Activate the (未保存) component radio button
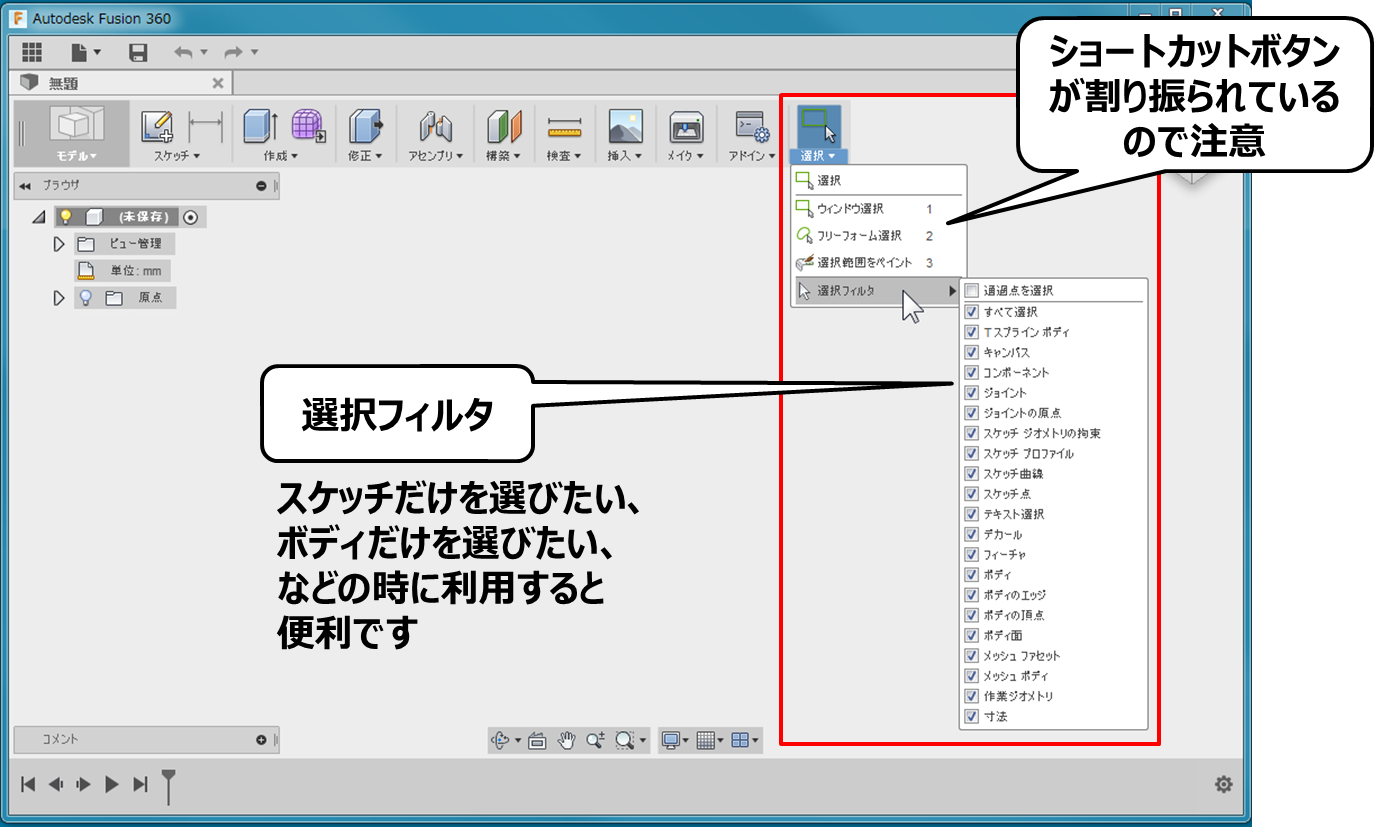This screenshot has width=1374, height=827. 191,216
